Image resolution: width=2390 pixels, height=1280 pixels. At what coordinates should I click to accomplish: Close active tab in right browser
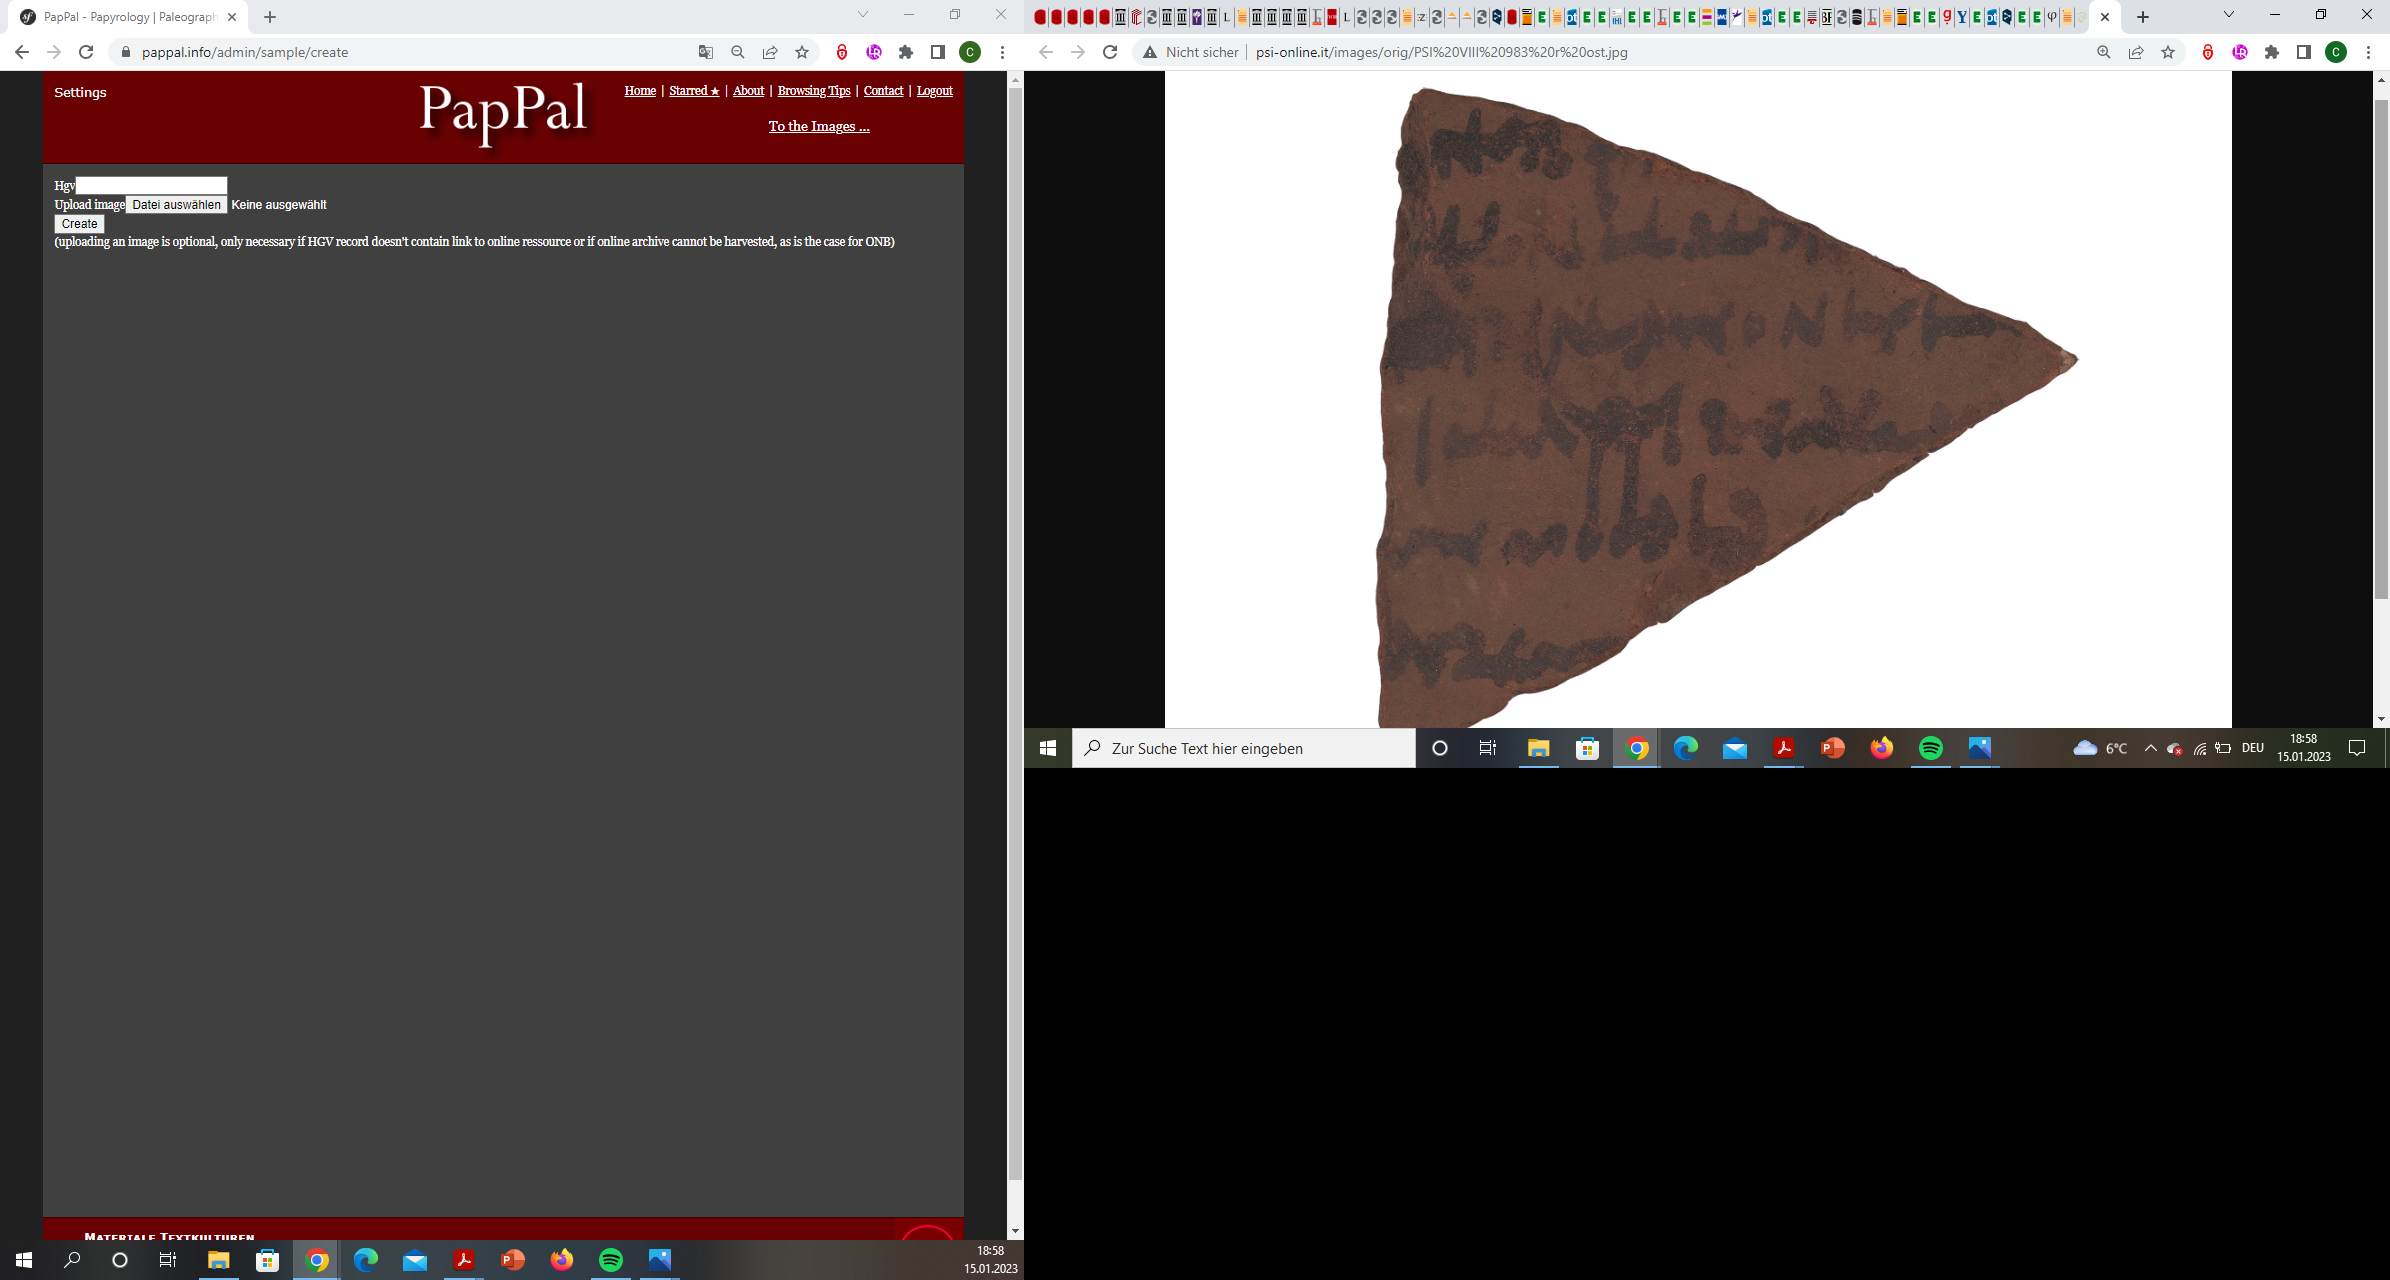point(2105,17)
